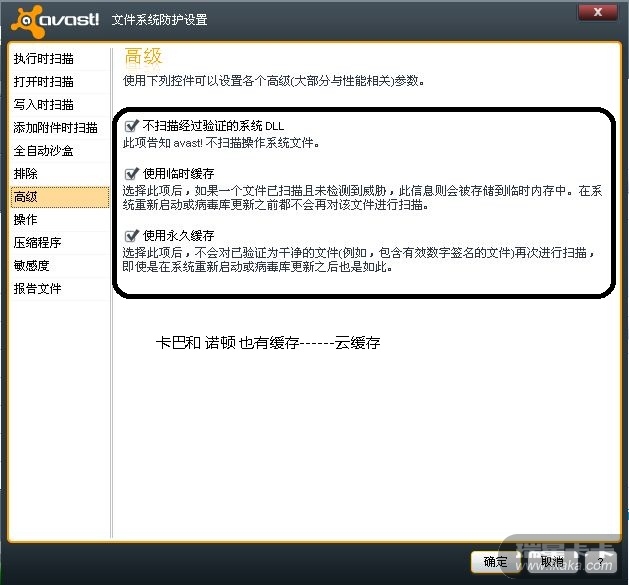
Task: Go to 报告文件 section
Action: coord(60,289)
